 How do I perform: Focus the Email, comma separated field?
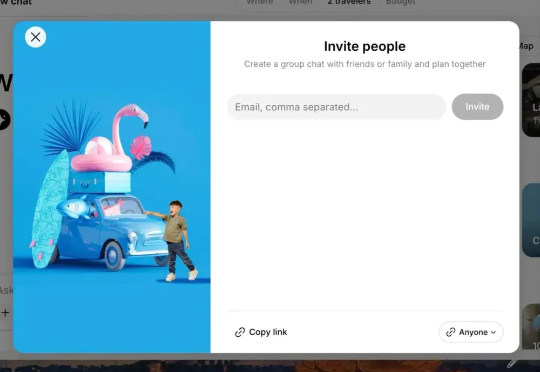(x=336, y=107)
